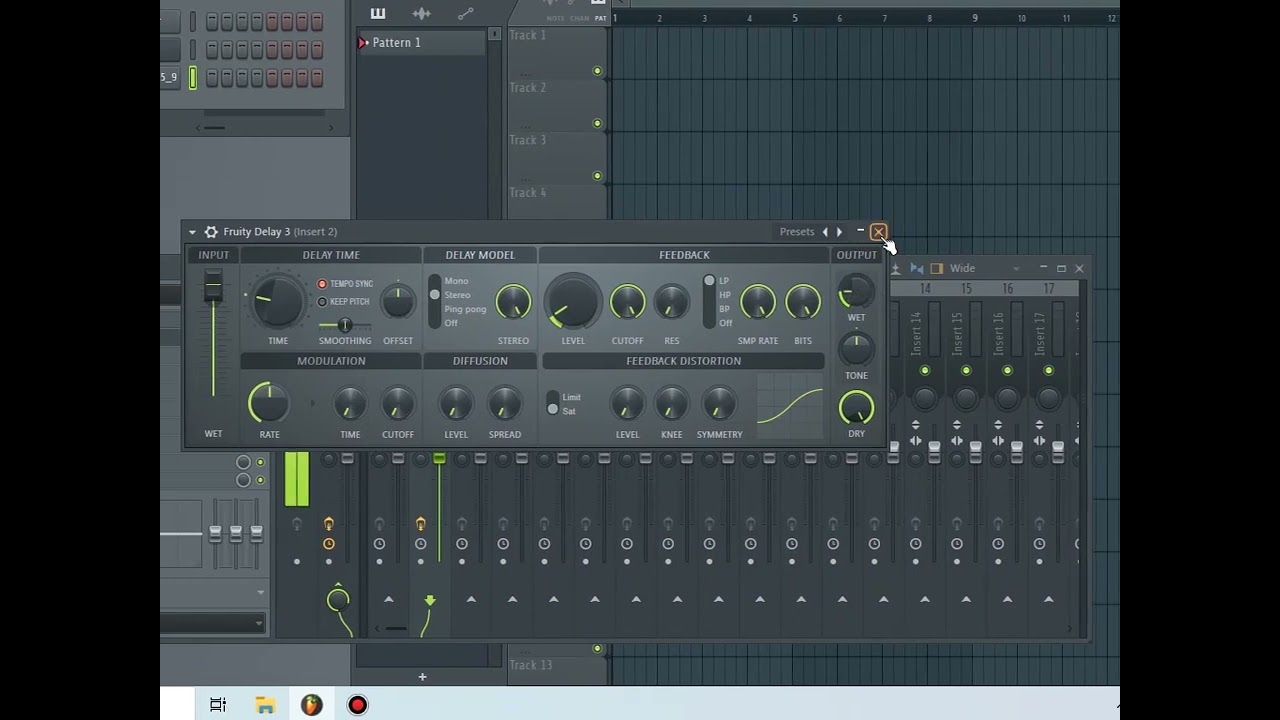Go to the next preset arrow
This screenshot has width=1280, height=720.
pyautogui.click(x=839, y=232)
